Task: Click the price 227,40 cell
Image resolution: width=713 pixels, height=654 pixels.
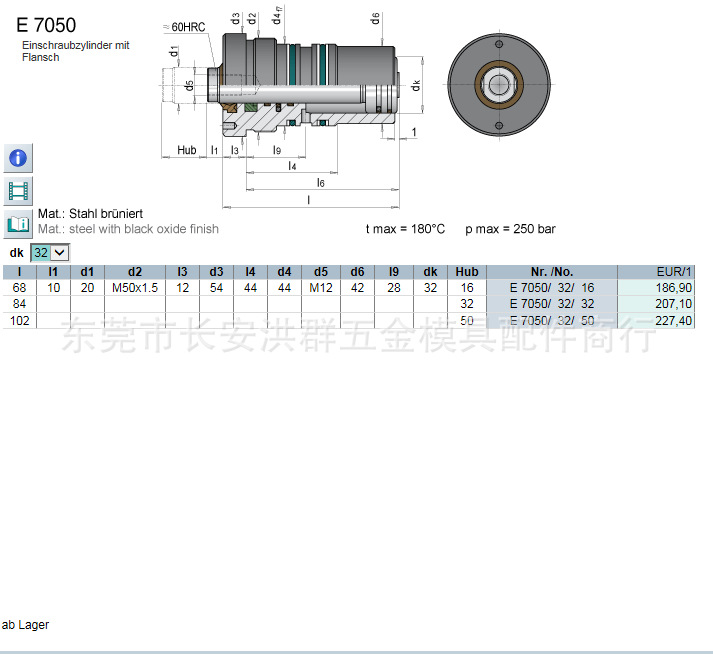Action: [x=673, y=320]
